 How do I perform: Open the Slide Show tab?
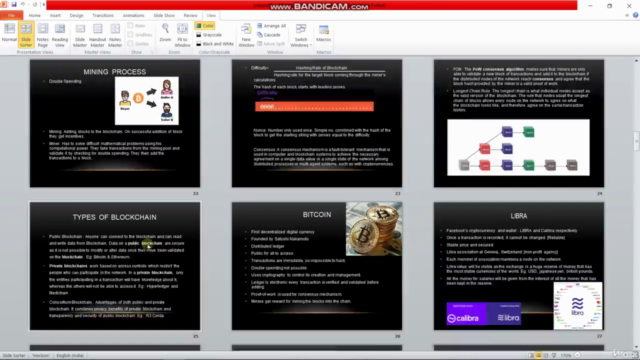(x=164, y=16)
